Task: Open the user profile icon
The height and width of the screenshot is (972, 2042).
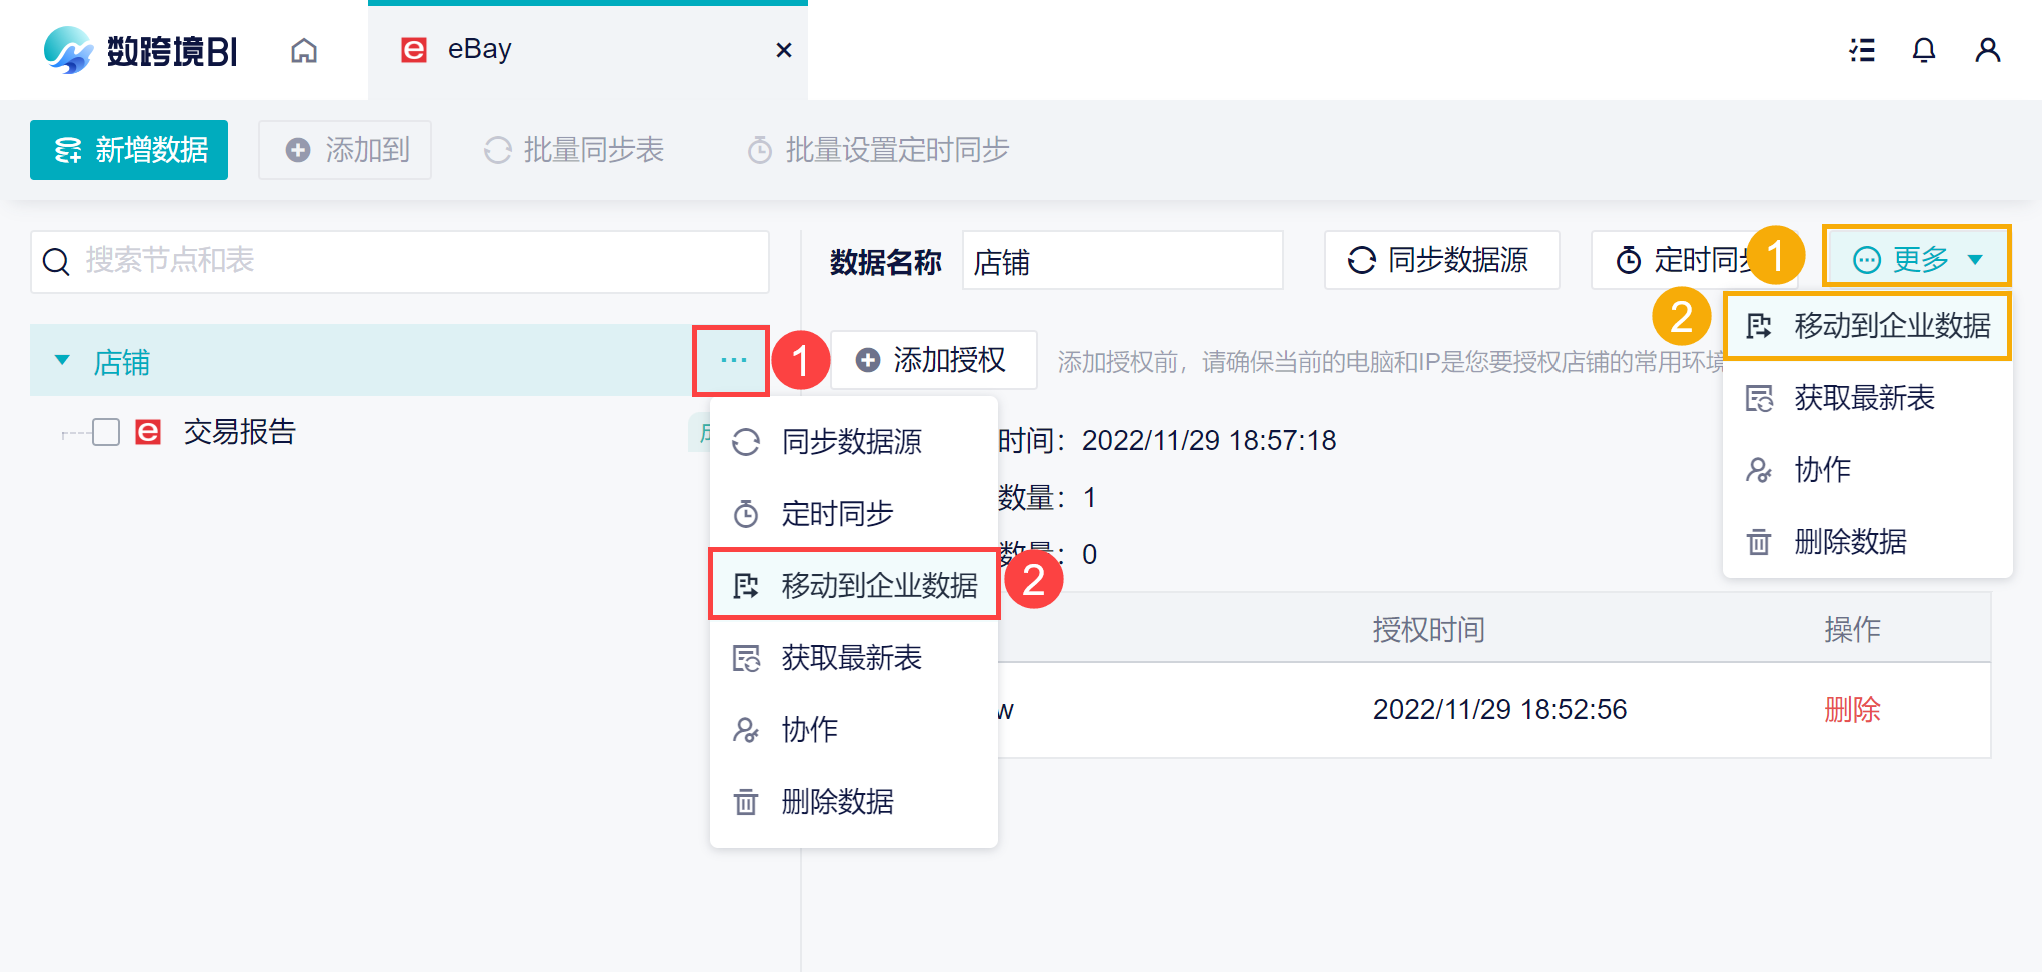Action: click(1987, 50)
